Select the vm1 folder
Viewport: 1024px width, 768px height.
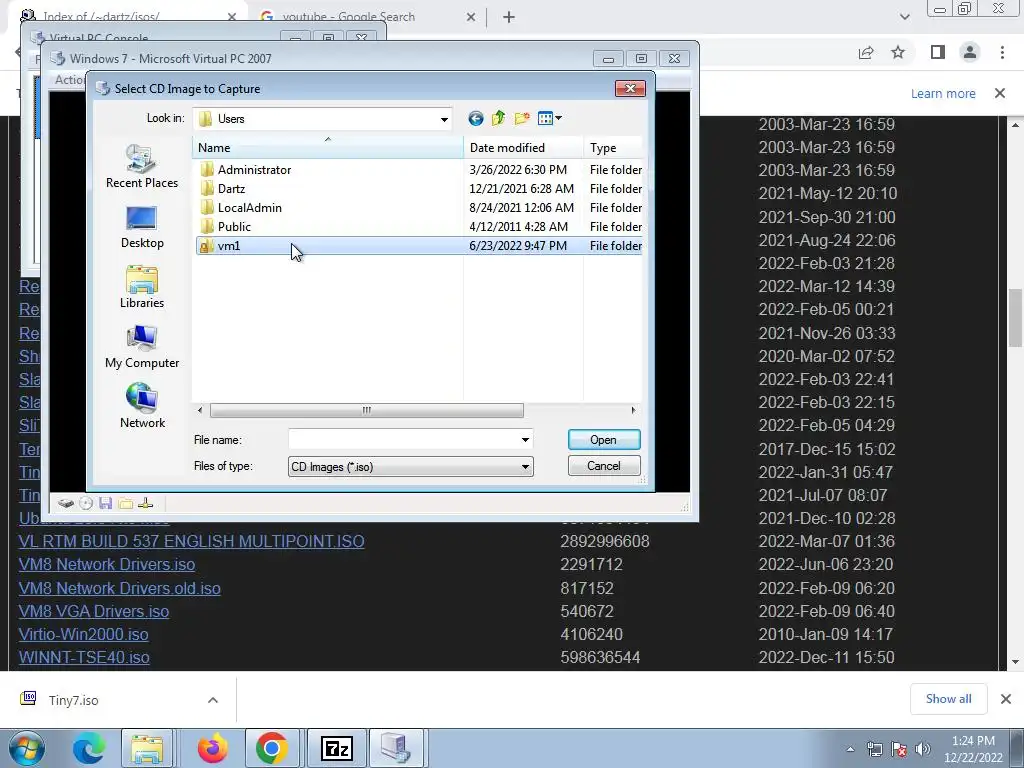coord(419,246)
